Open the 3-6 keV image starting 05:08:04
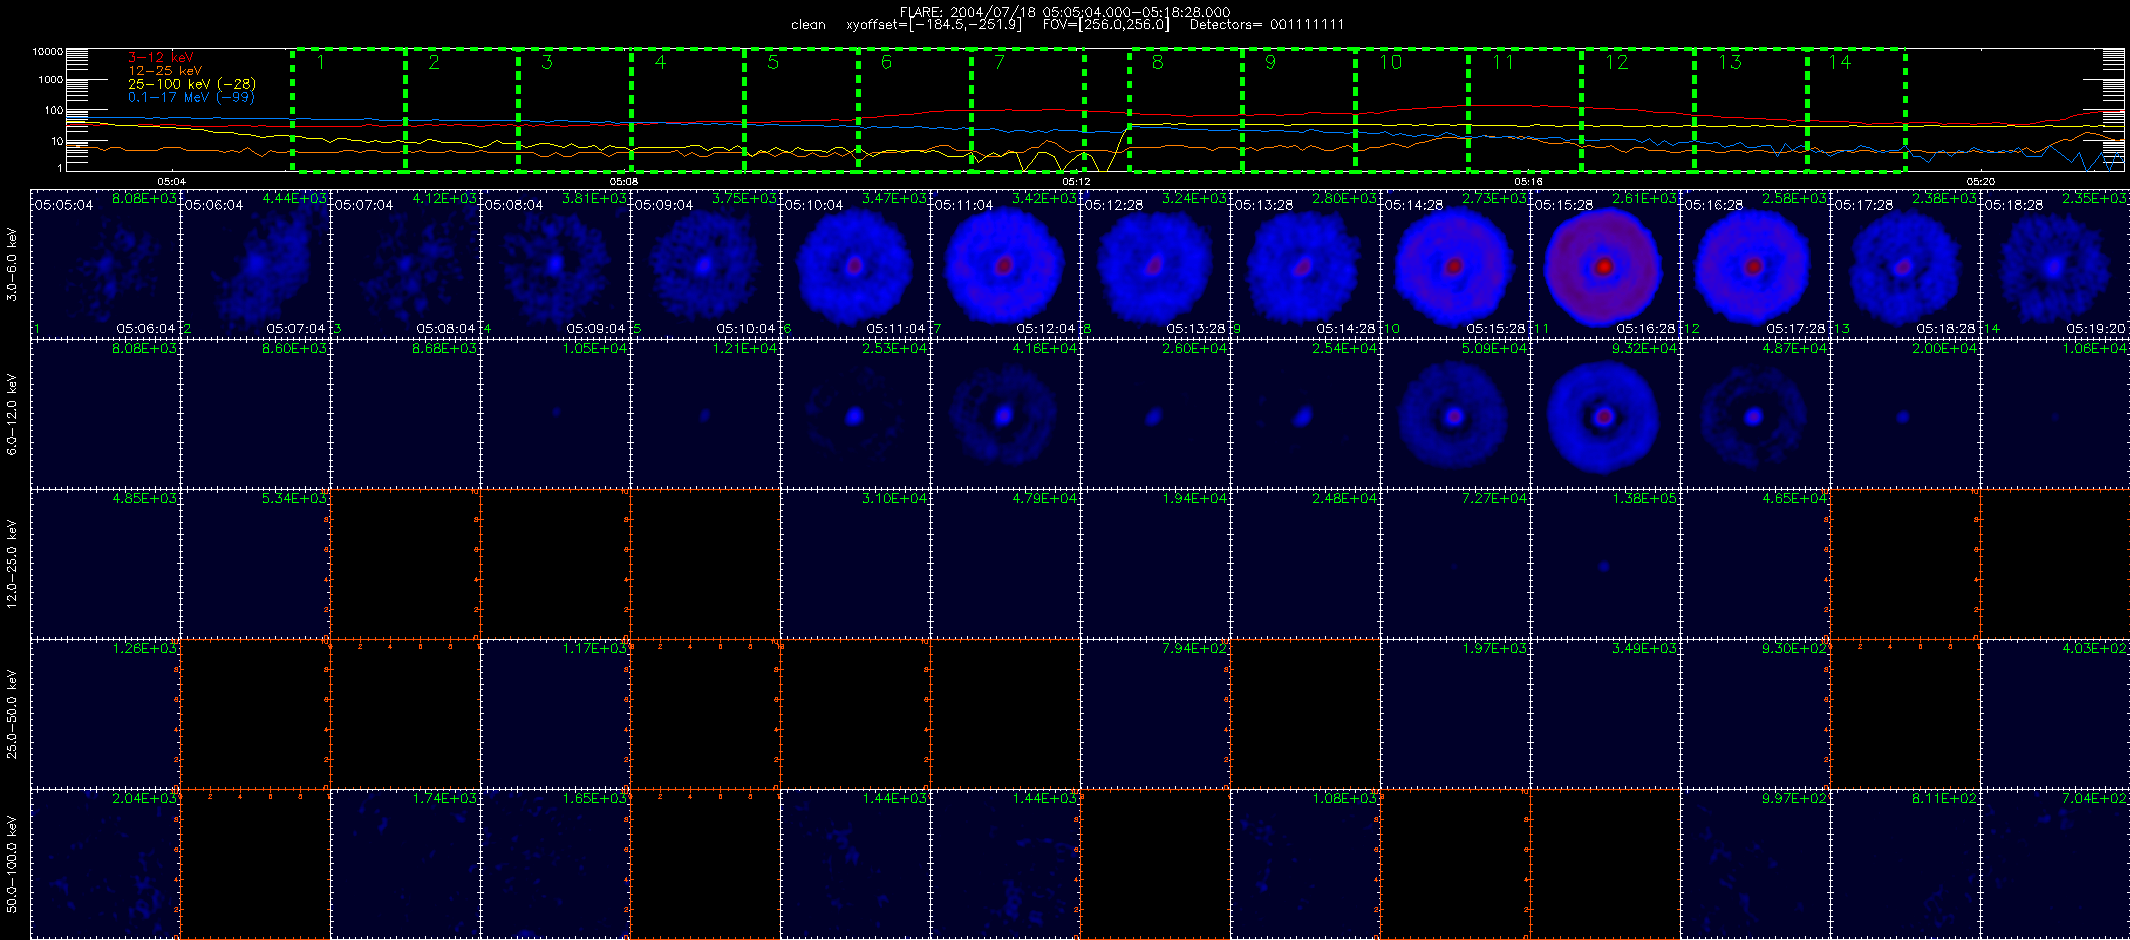The image size is (2130, 940). pyautogui.click(x=555, y=264)
